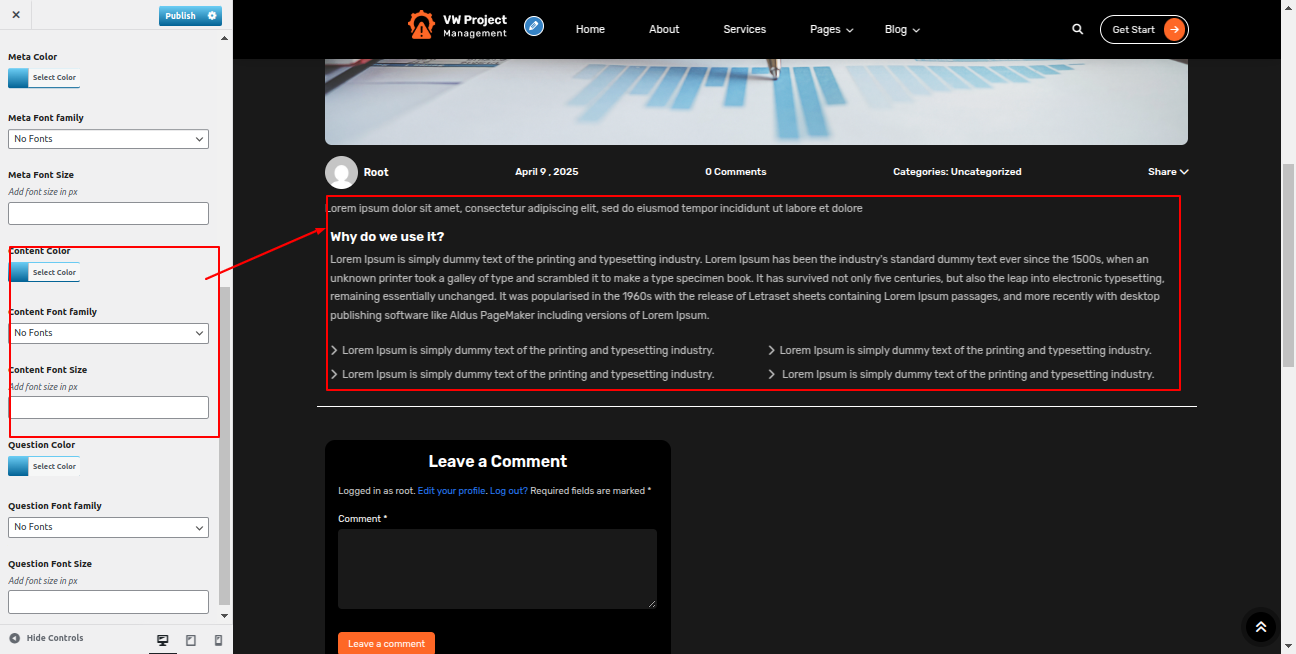Go to the Services menu item
The image size is (1296, 654).
(x=744, y=30)
